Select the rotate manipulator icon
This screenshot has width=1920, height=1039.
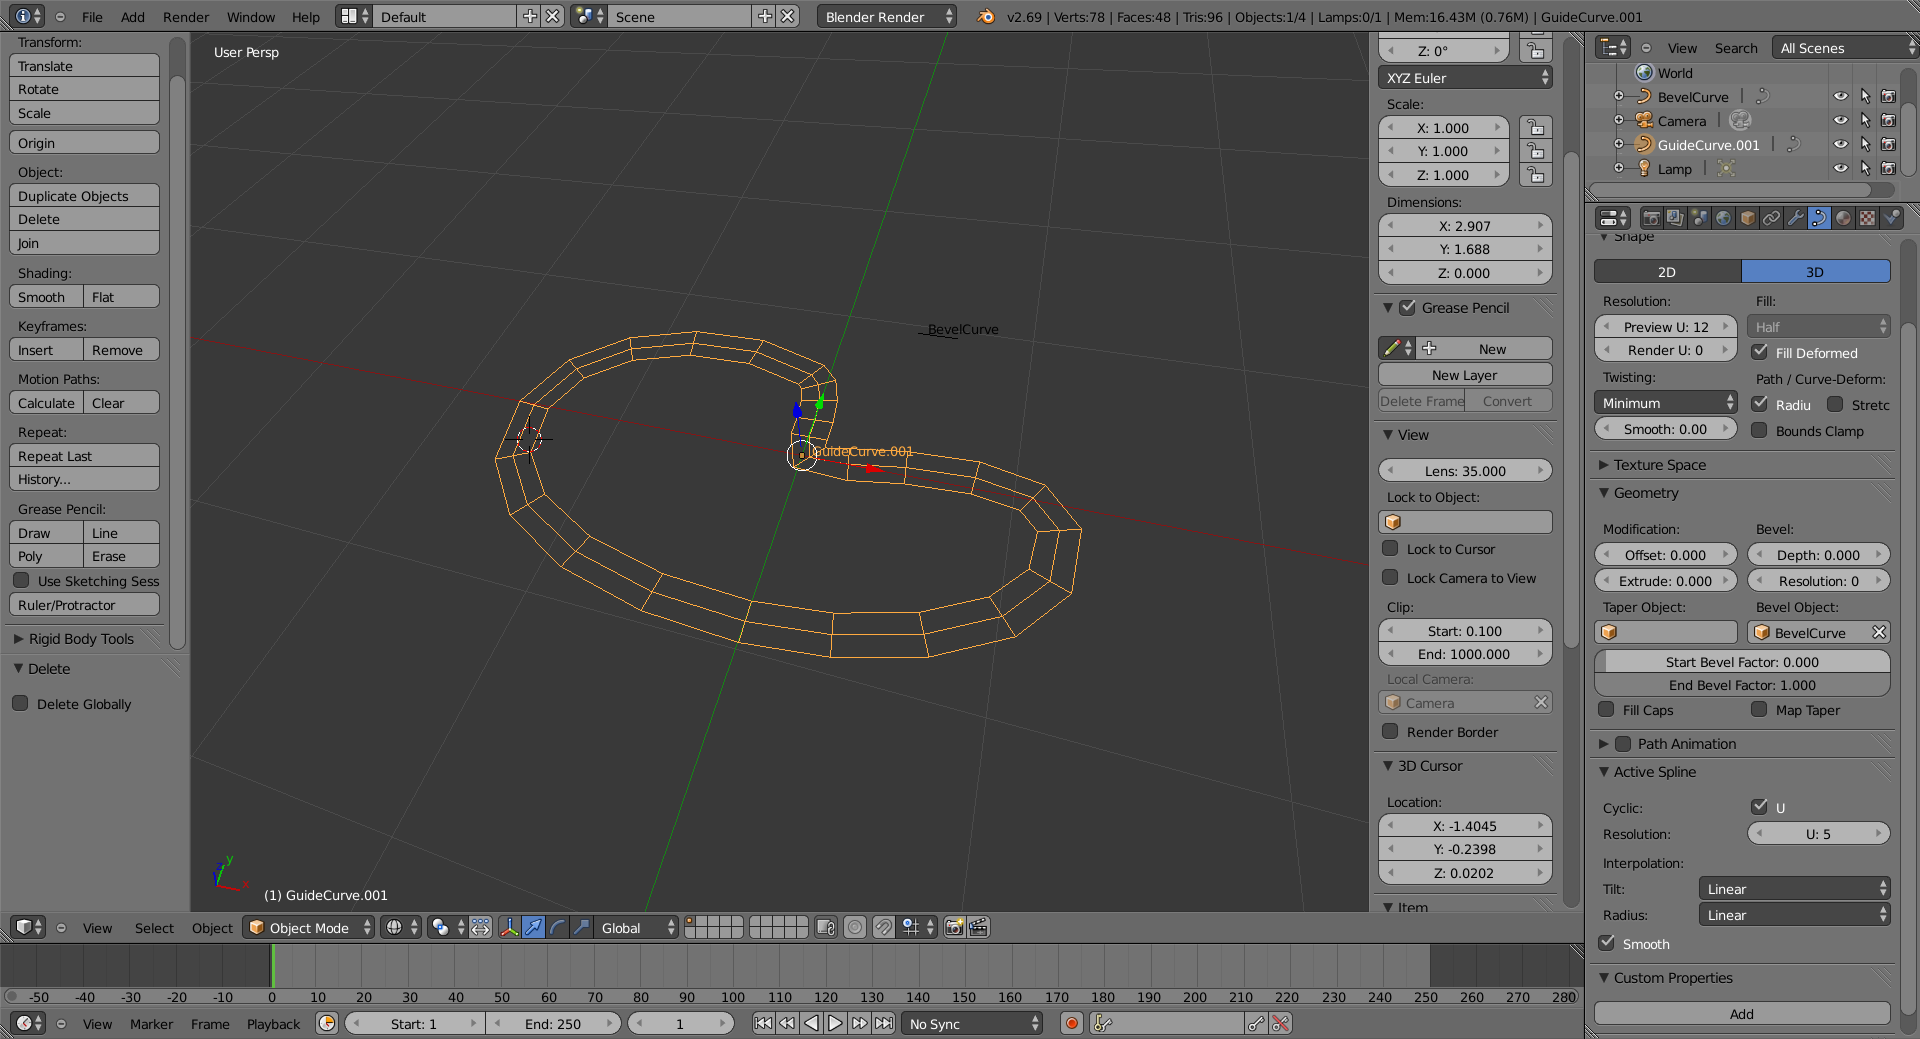558,927
